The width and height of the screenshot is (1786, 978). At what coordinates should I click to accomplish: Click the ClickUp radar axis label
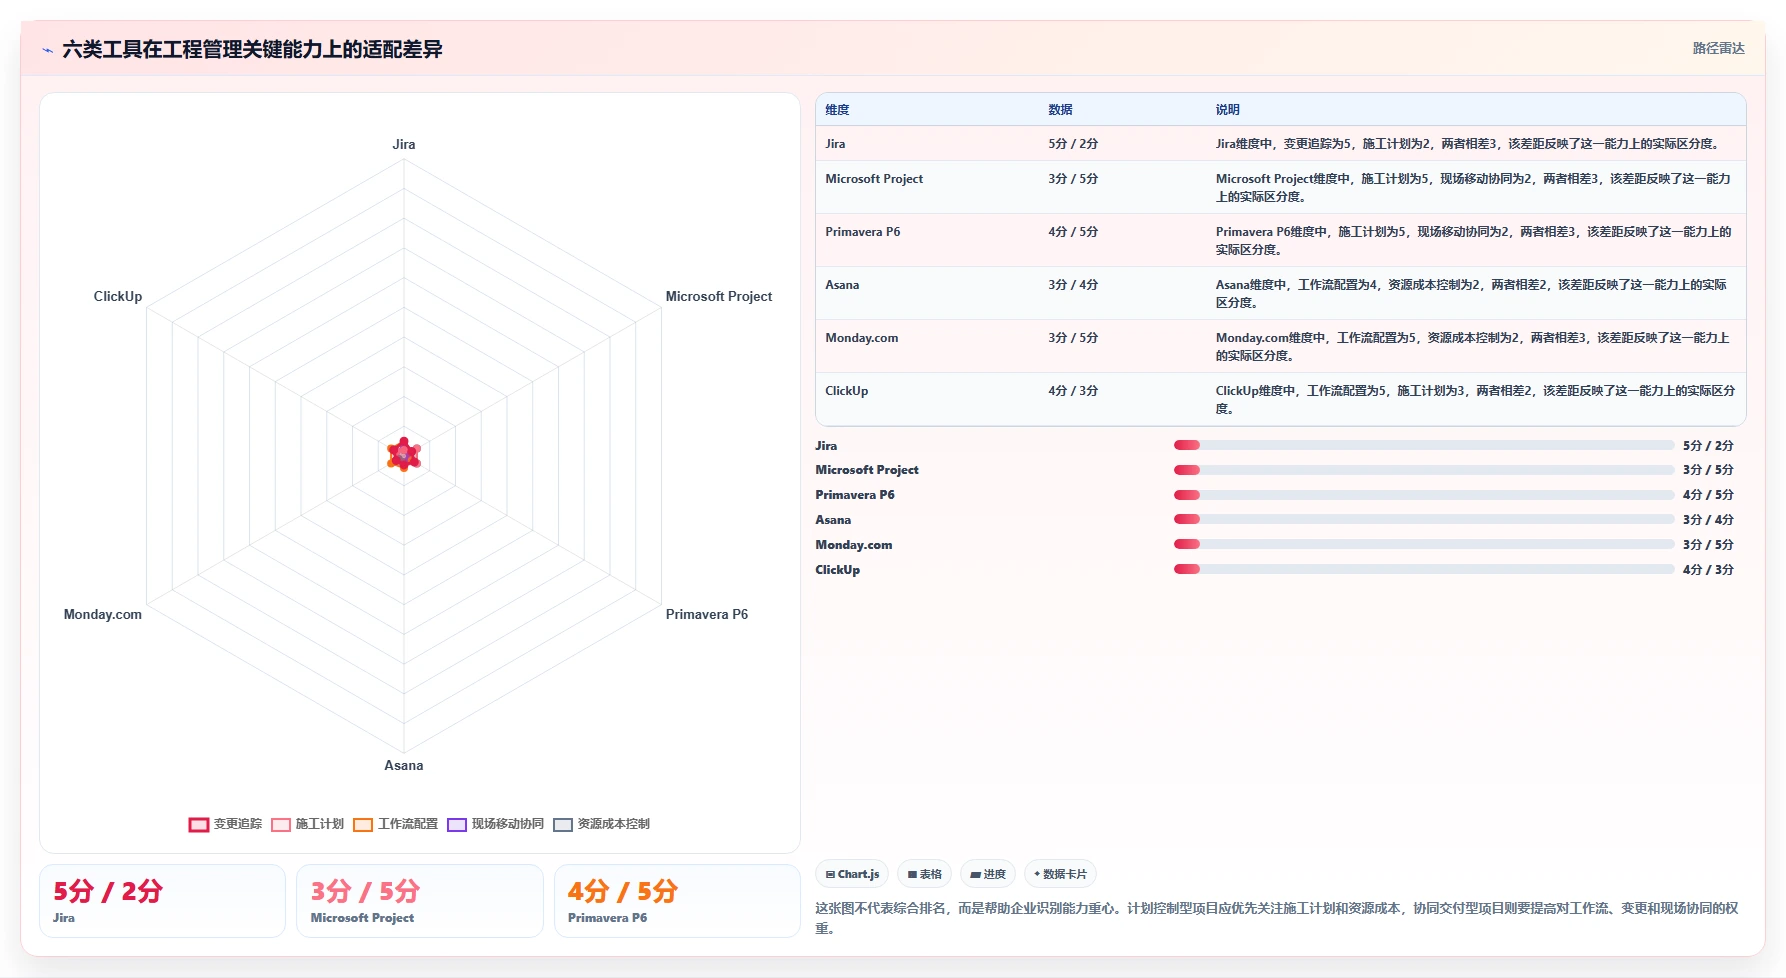coord(117,296)
